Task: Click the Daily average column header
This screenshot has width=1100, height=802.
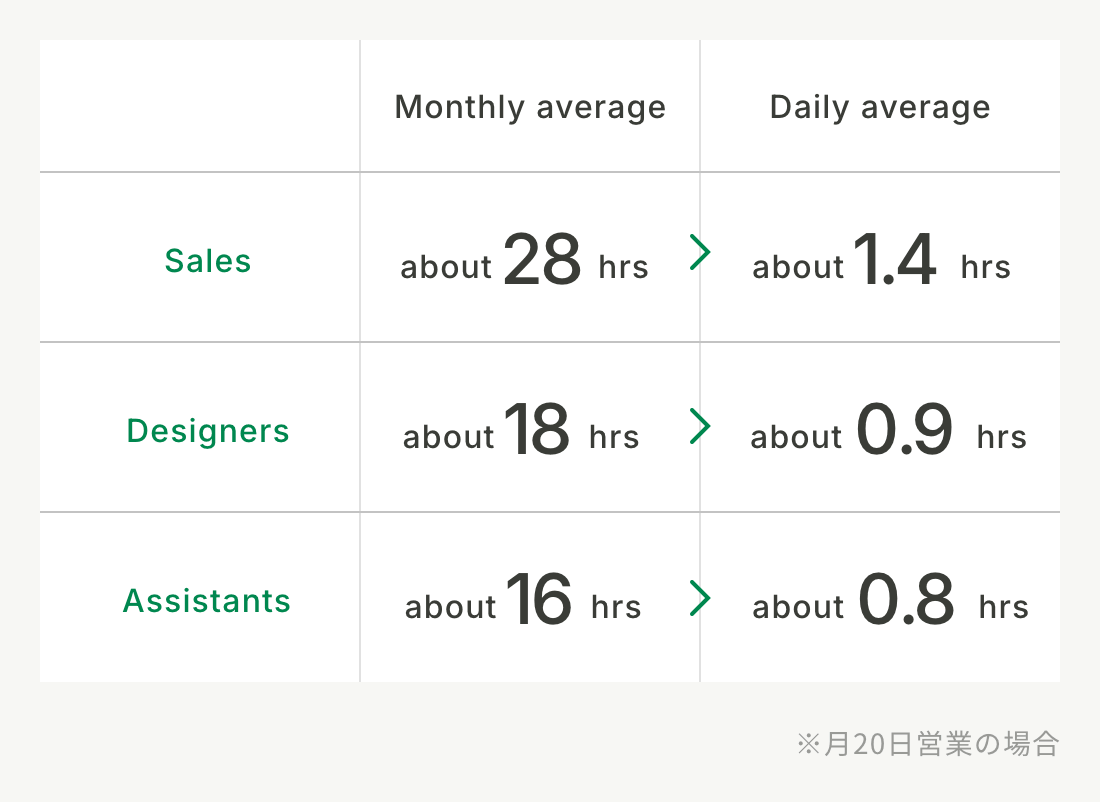Action: click(x=880, y=107)
